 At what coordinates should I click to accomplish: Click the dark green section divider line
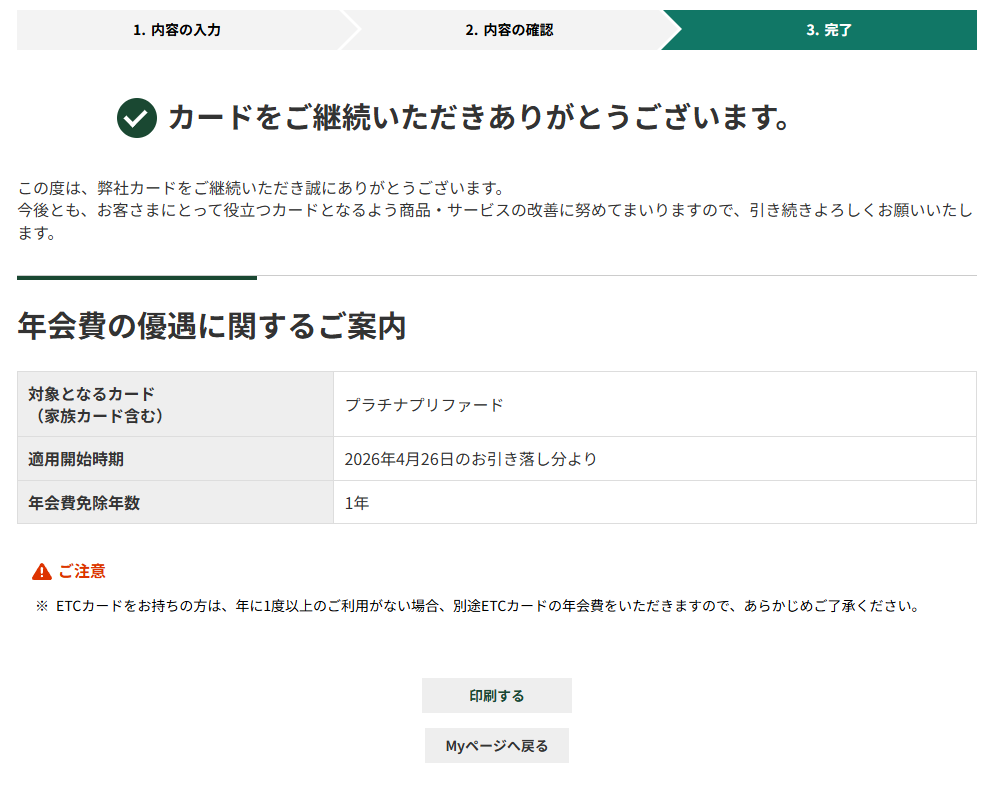(137, 277)
